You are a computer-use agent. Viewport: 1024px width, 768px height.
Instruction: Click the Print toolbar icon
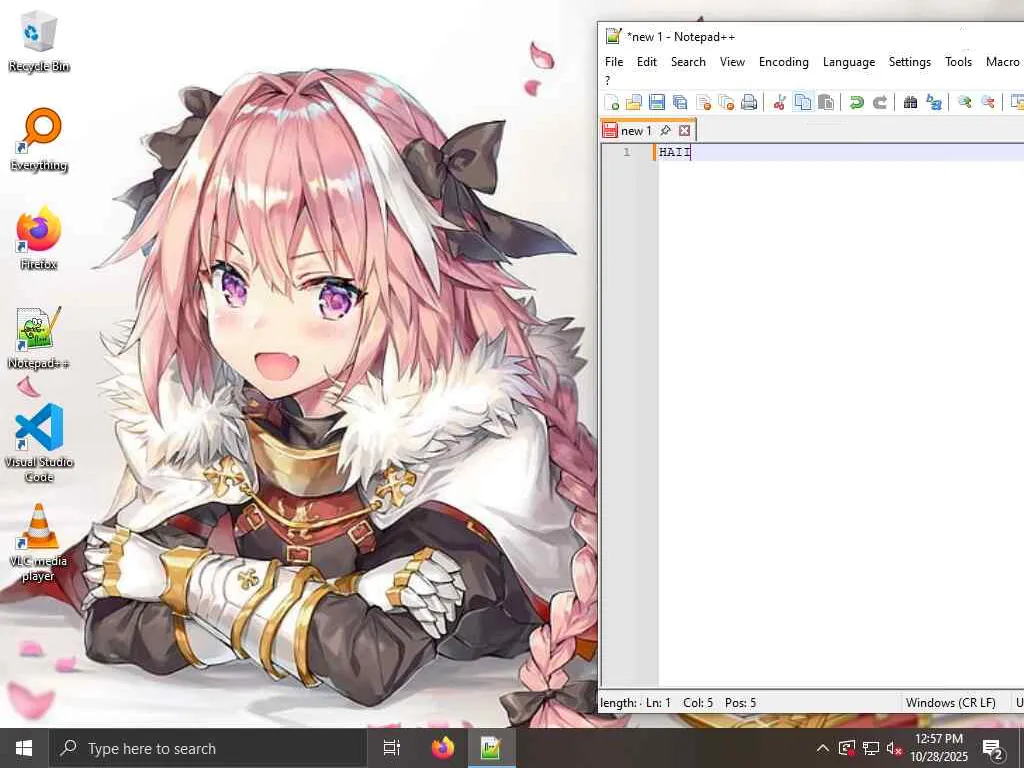749,102
